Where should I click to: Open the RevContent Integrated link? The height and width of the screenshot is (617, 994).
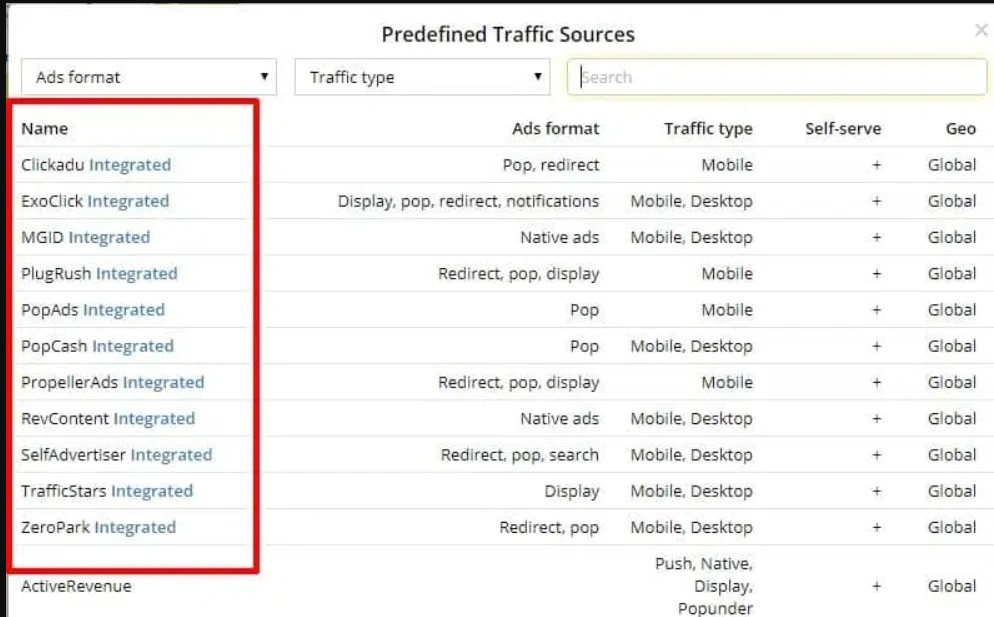pyautogui.click(x=106, y=418)
